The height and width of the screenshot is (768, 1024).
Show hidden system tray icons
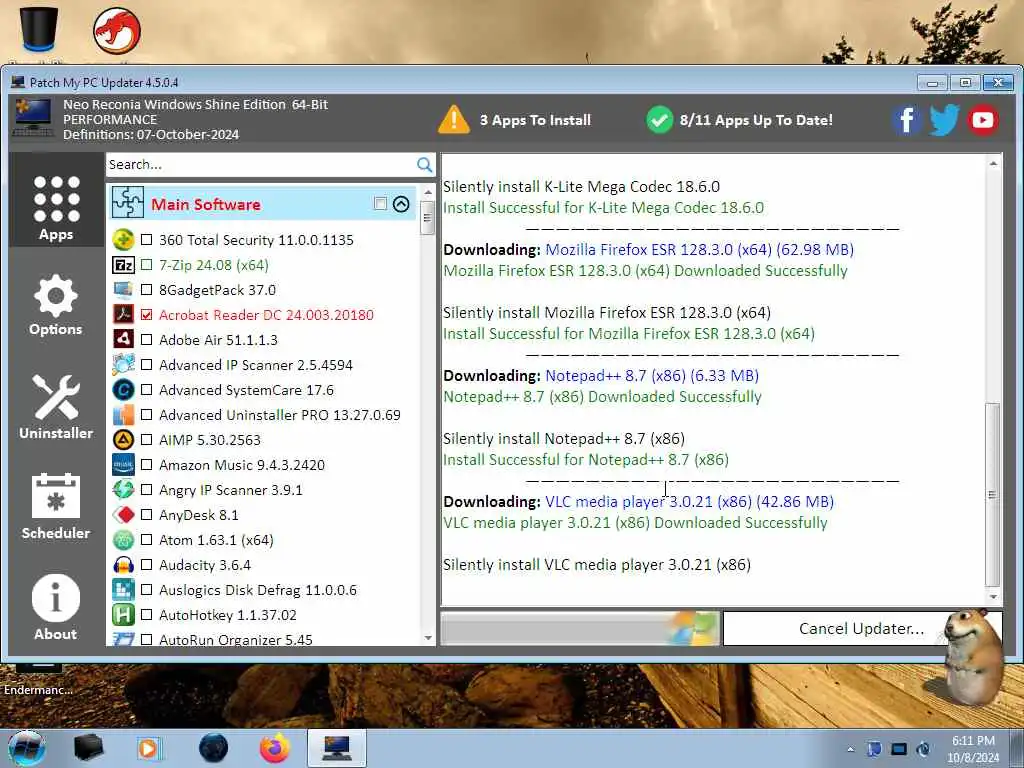click(x=850, y=750)
